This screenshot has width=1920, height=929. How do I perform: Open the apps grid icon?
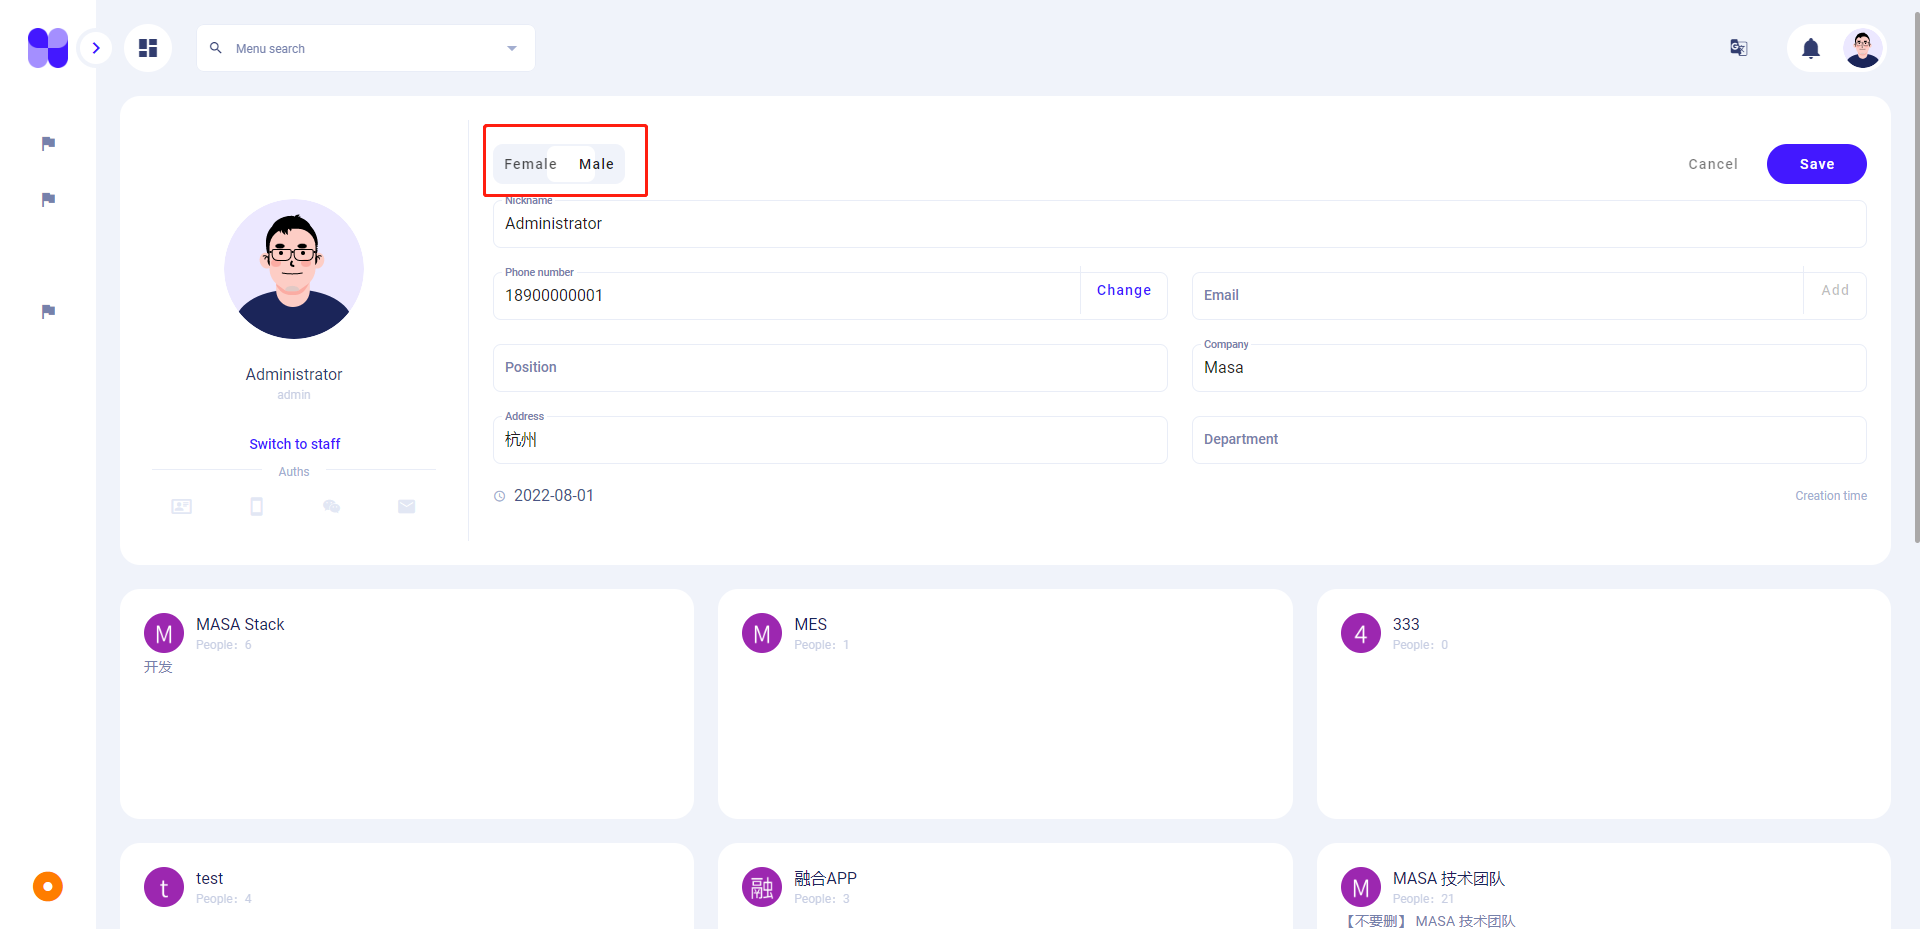(148, 48)
